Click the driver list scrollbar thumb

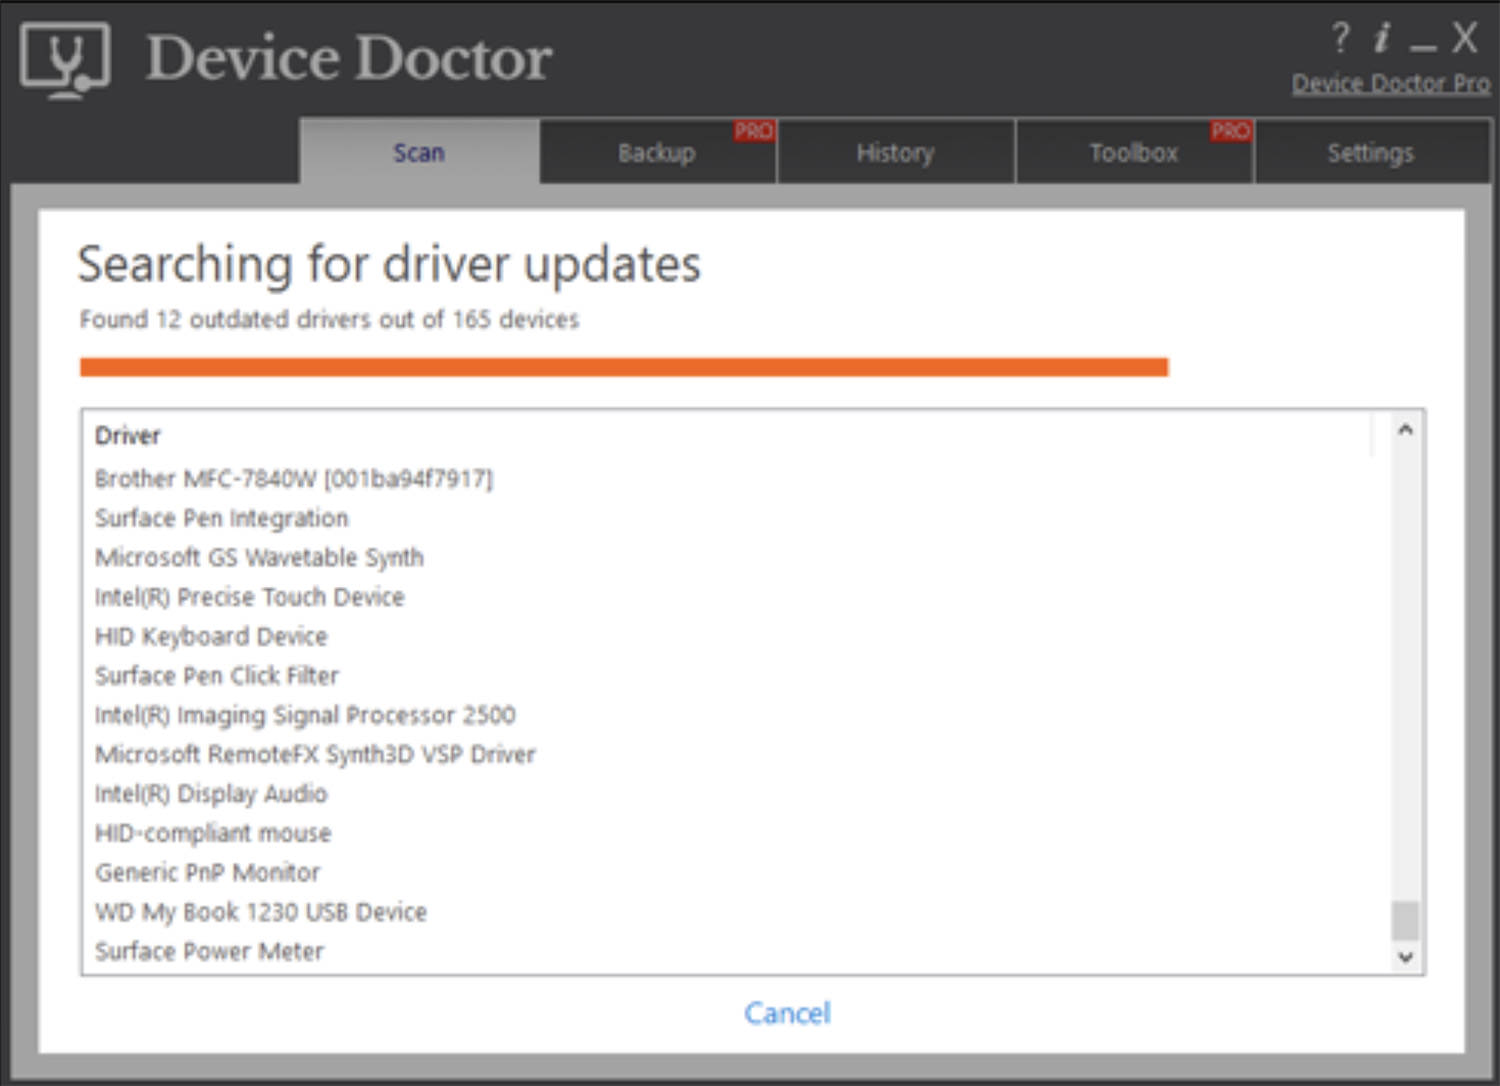(x=1405, y=920)
